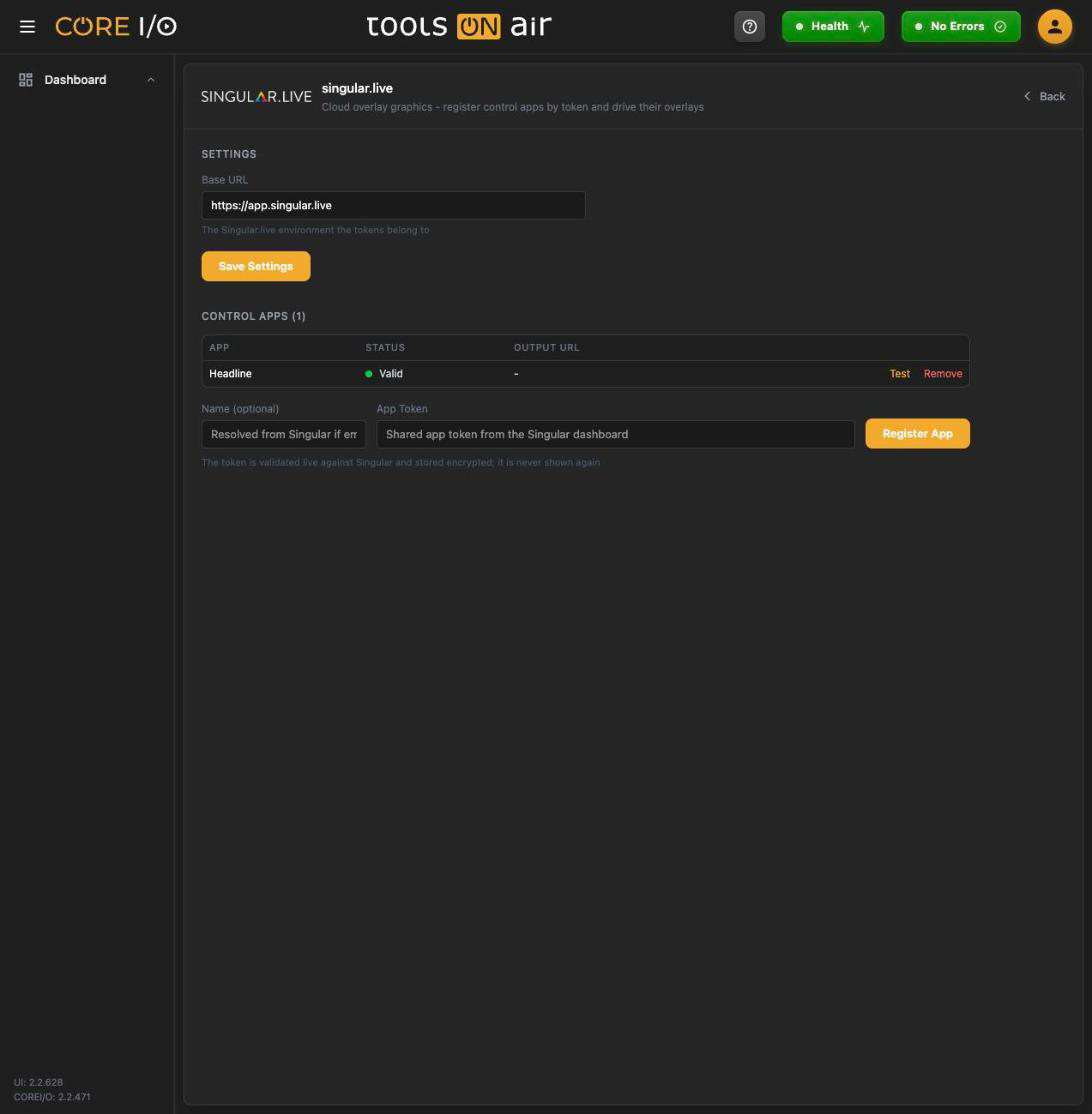Click the tools on air logo
1092x1114 pixels.
pyautogui.click(x=459, y=26)
